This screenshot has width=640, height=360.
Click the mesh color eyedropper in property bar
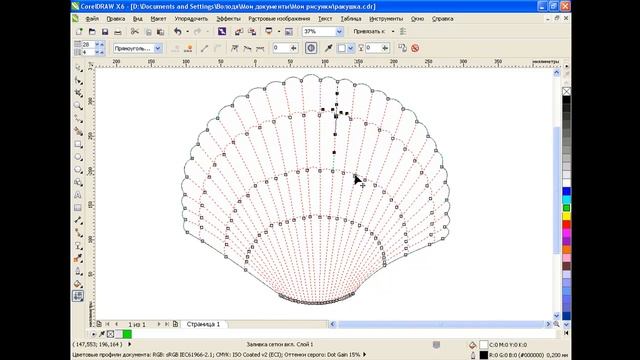(x=329, y=48)
